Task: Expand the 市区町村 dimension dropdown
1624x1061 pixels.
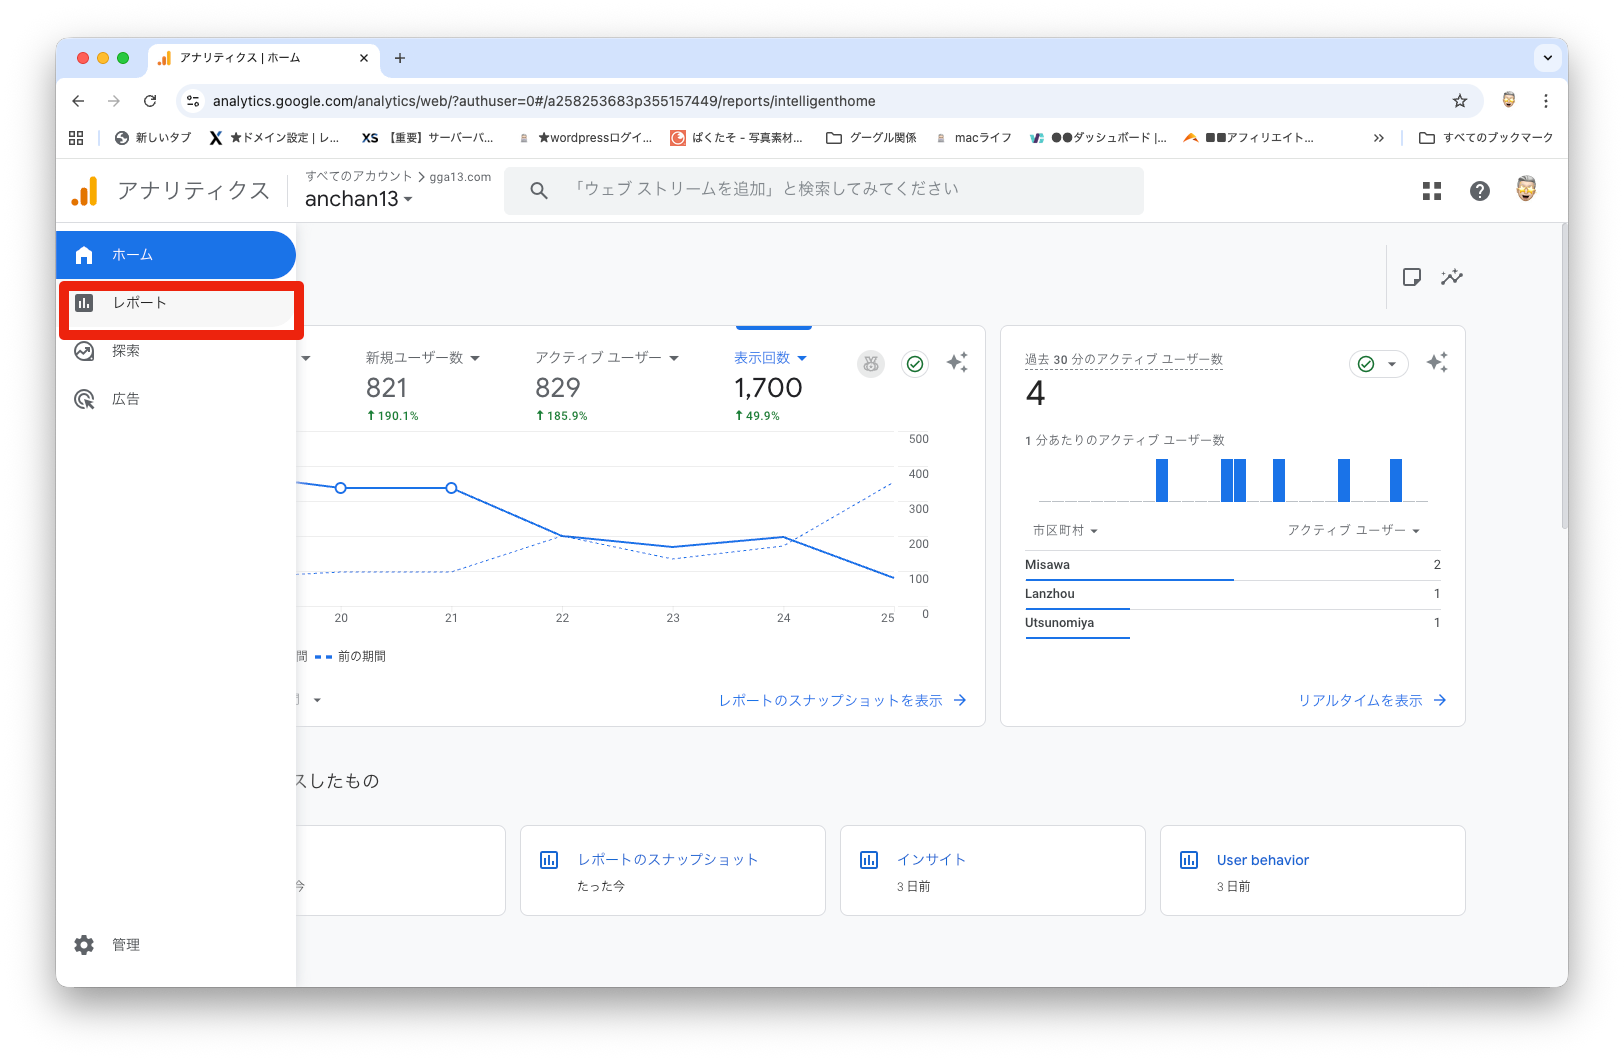Action: 1065,531
